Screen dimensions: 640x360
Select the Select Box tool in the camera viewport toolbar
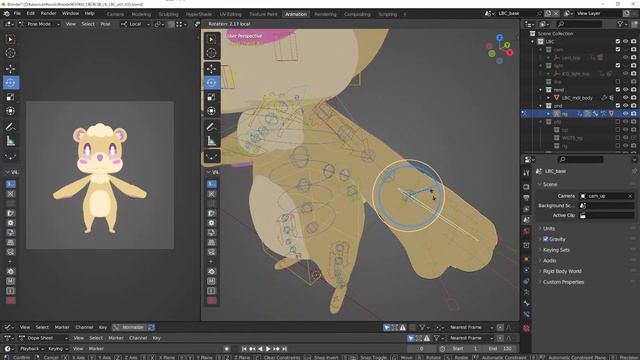point(11,39)
